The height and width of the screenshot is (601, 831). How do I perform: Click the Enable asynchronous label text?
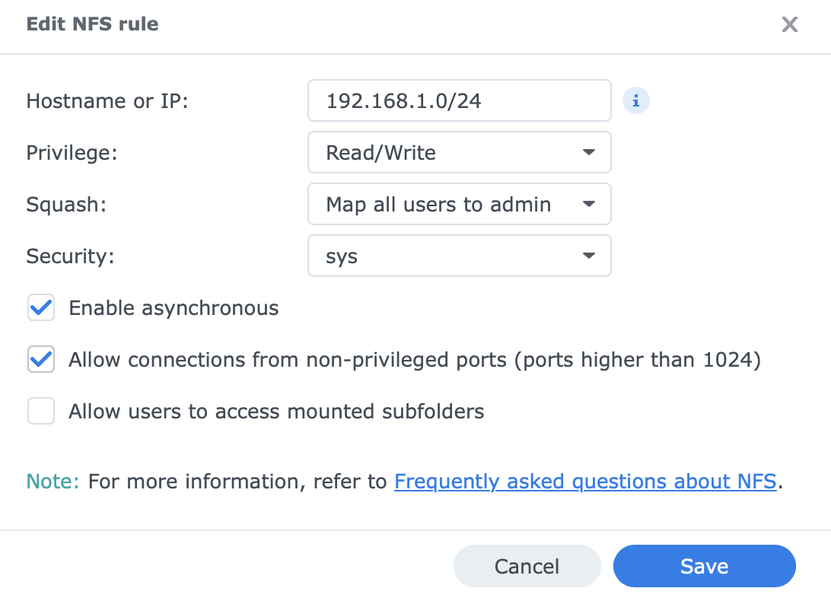coord(173,308)
